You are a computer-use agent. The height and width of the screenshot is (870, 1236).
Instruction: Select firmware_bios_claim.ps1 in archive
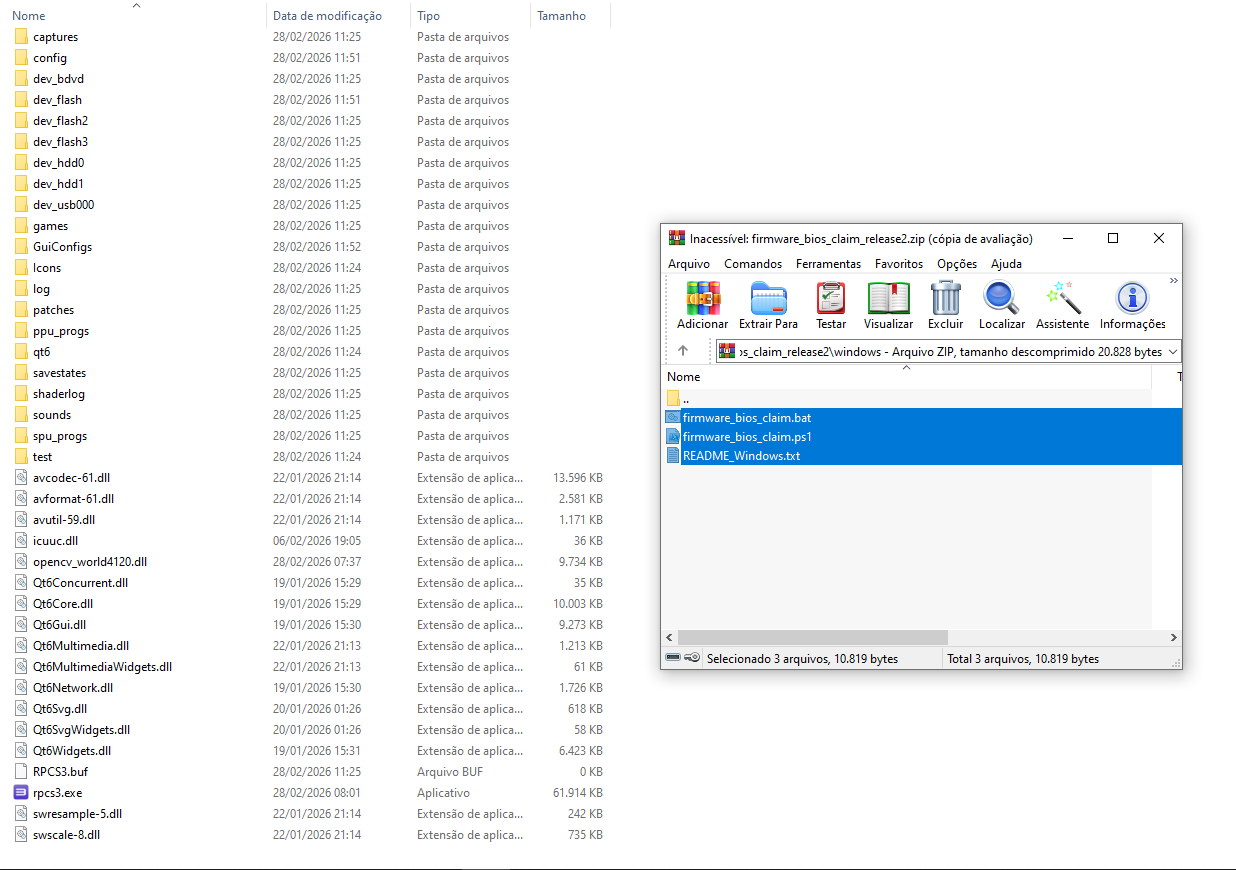pyautogui.click(x=746, y=436)
